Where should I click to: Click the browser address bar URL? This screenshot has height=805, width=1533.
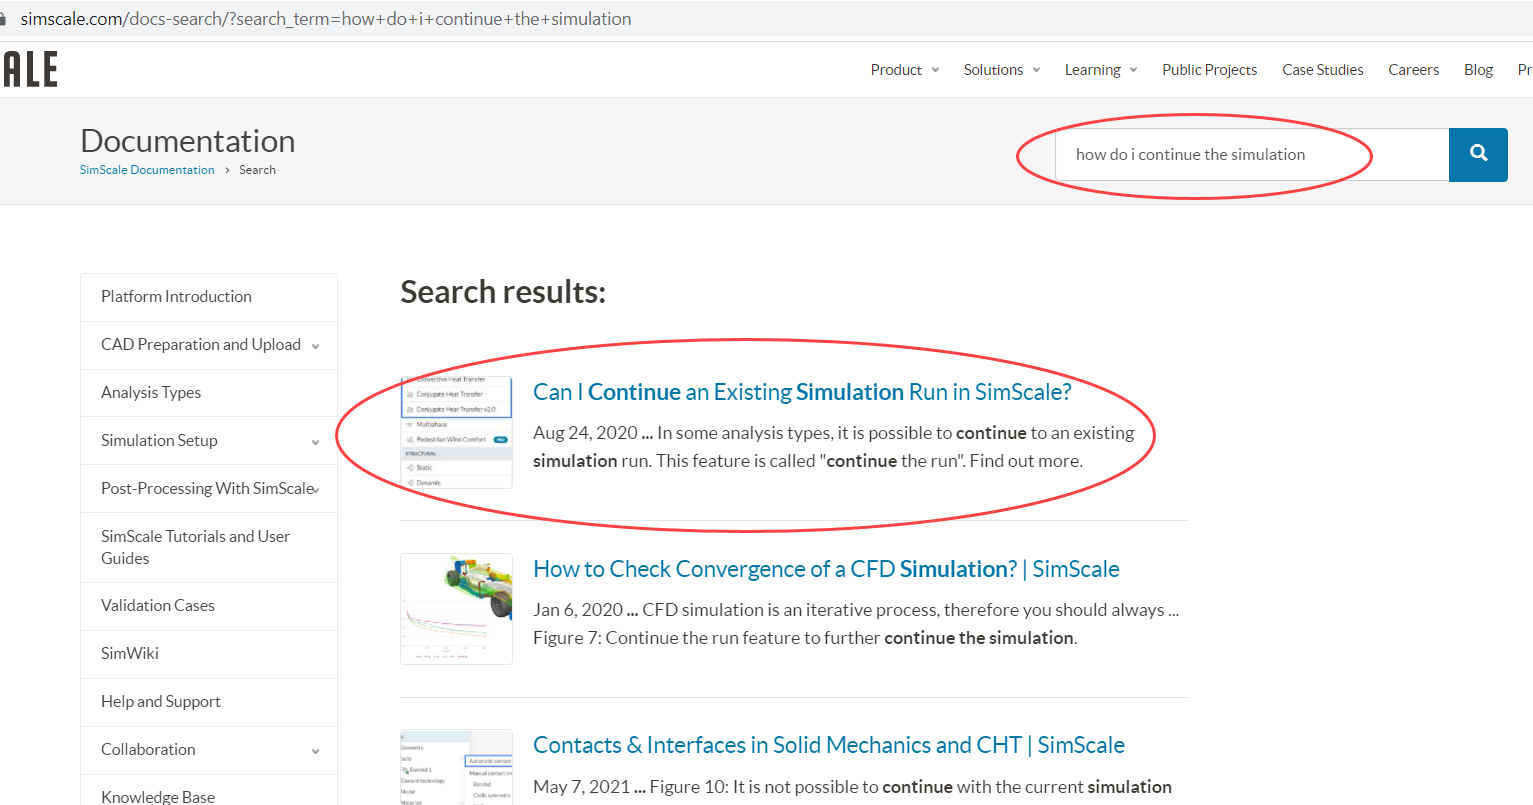326,19
